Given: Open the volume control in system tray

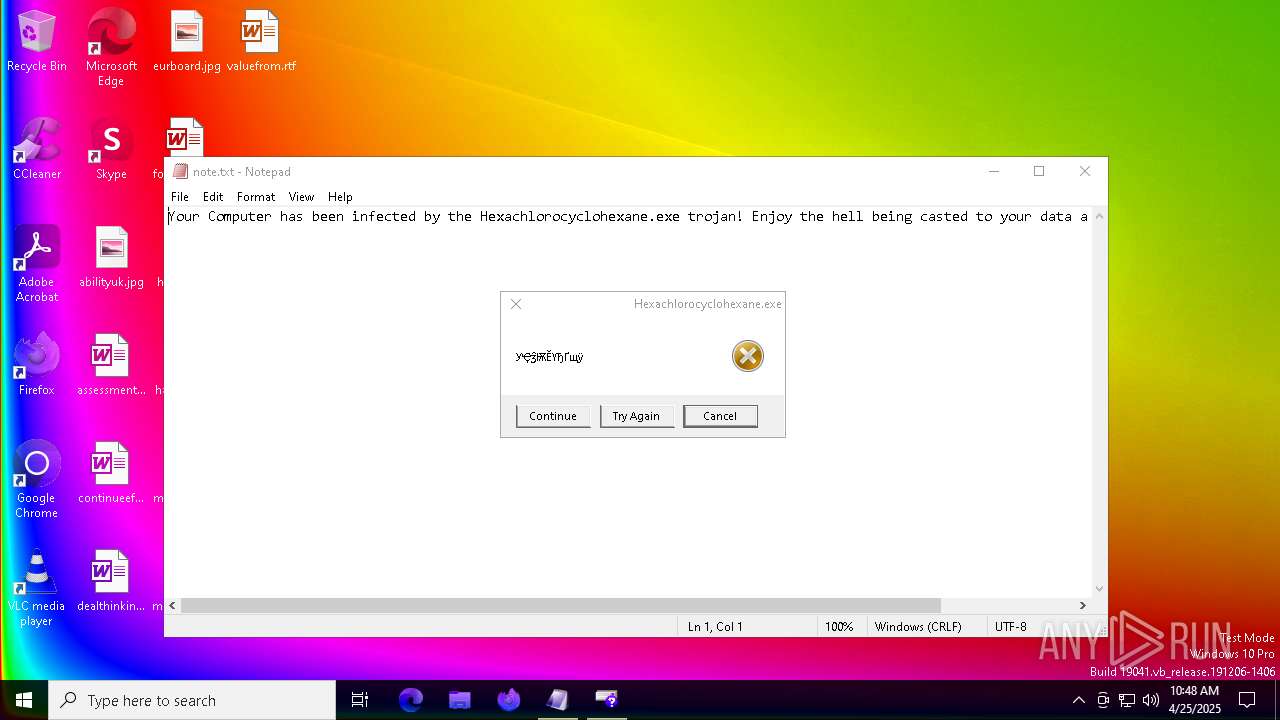Looking at the screenshot, I should point(1151,700).
